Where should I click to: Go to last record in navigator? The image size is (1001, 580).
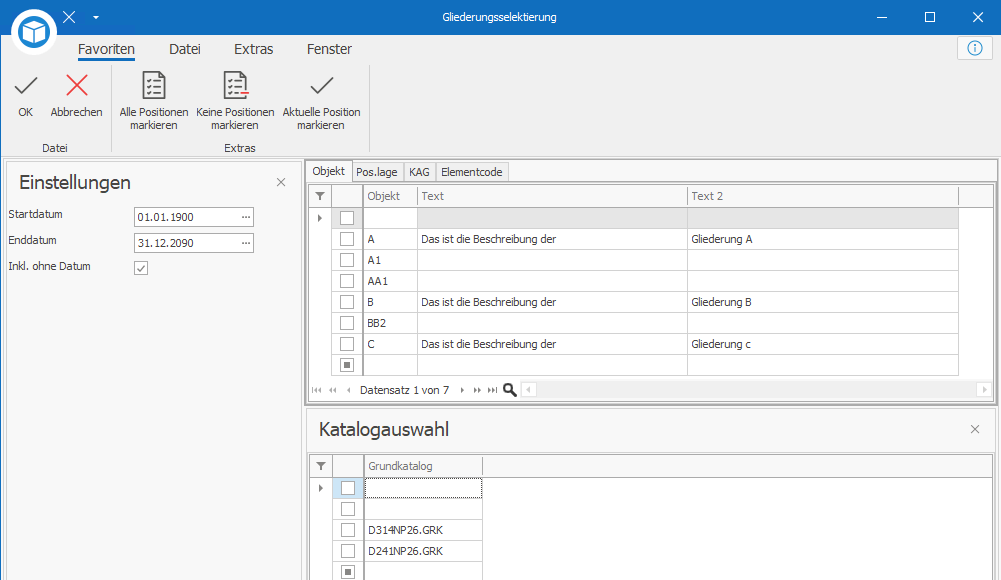click(492, 390)
